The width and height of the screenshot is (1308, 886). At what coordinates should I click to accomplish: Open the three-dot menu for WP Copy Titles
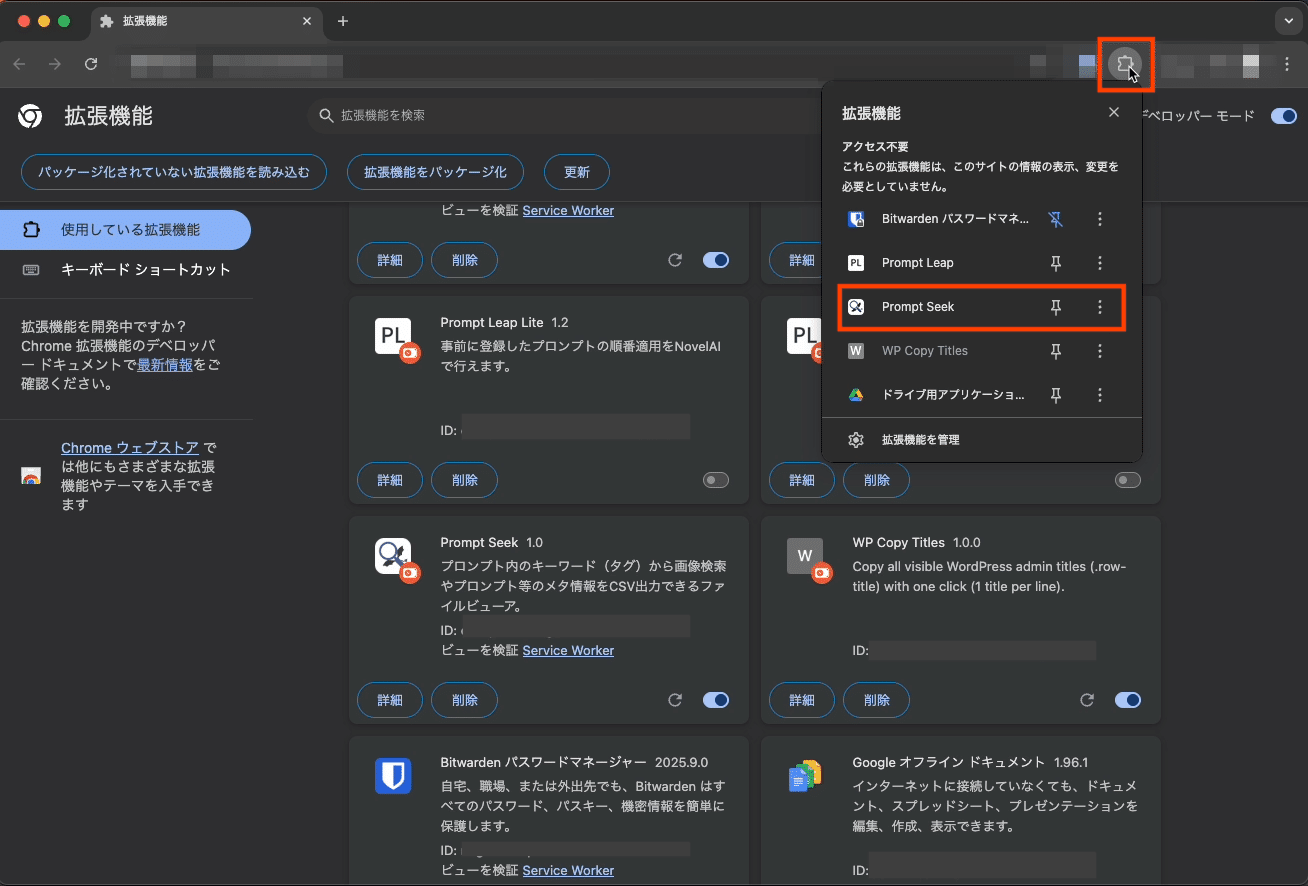1100,351
